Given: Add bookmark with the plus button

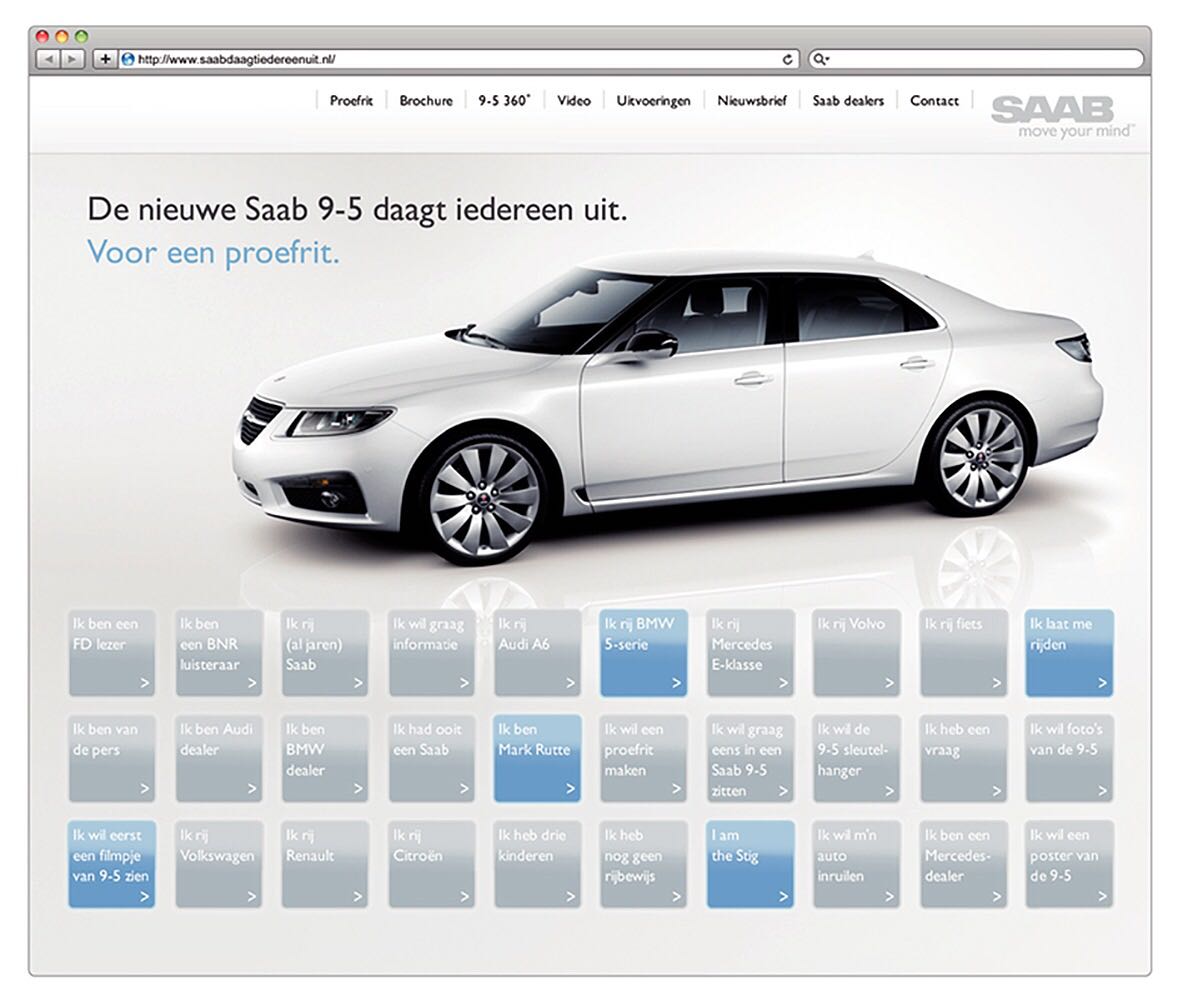Looking at the screenshot, I should pyautogui.click(x=105, y=59).
